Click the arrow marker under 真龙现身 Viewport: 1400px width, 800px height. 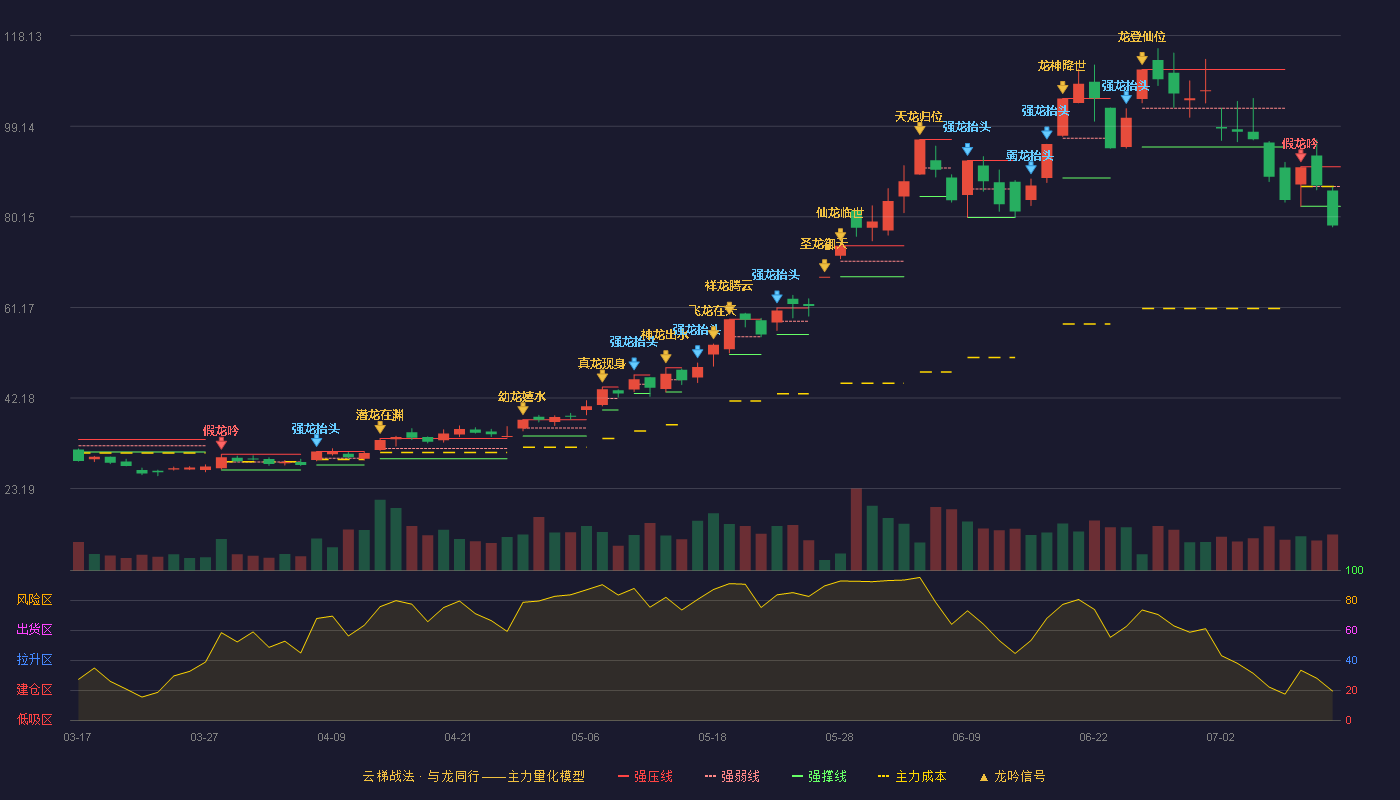602,376
